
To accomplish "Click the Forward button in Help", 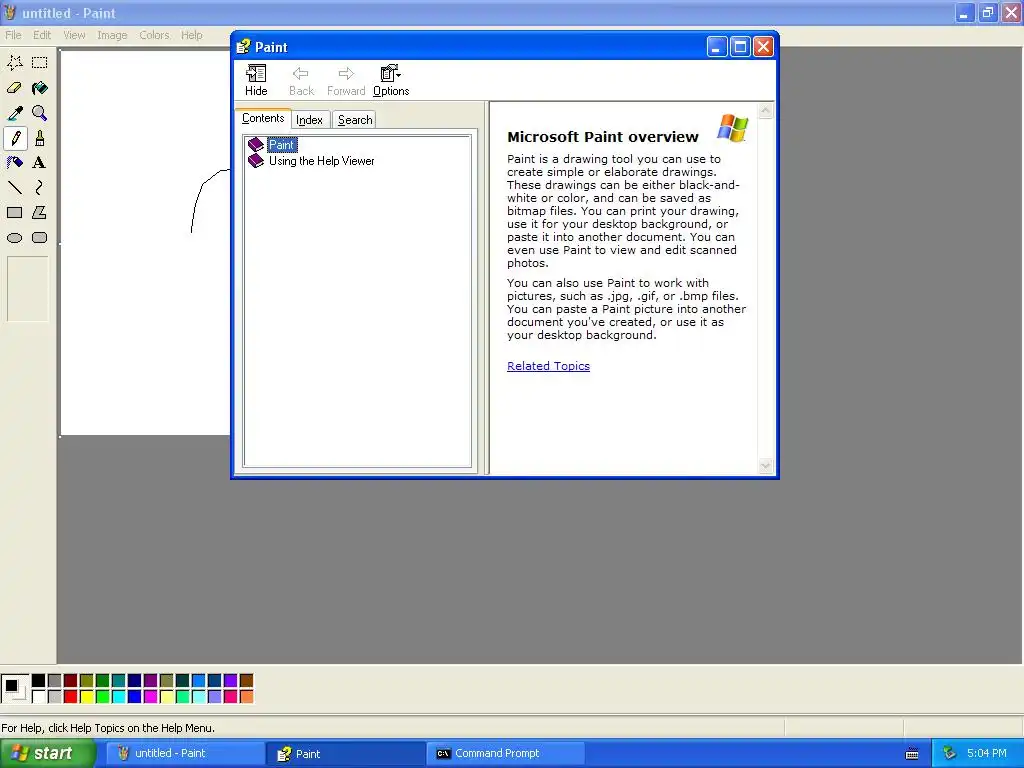I will click(x=346, y=80).
